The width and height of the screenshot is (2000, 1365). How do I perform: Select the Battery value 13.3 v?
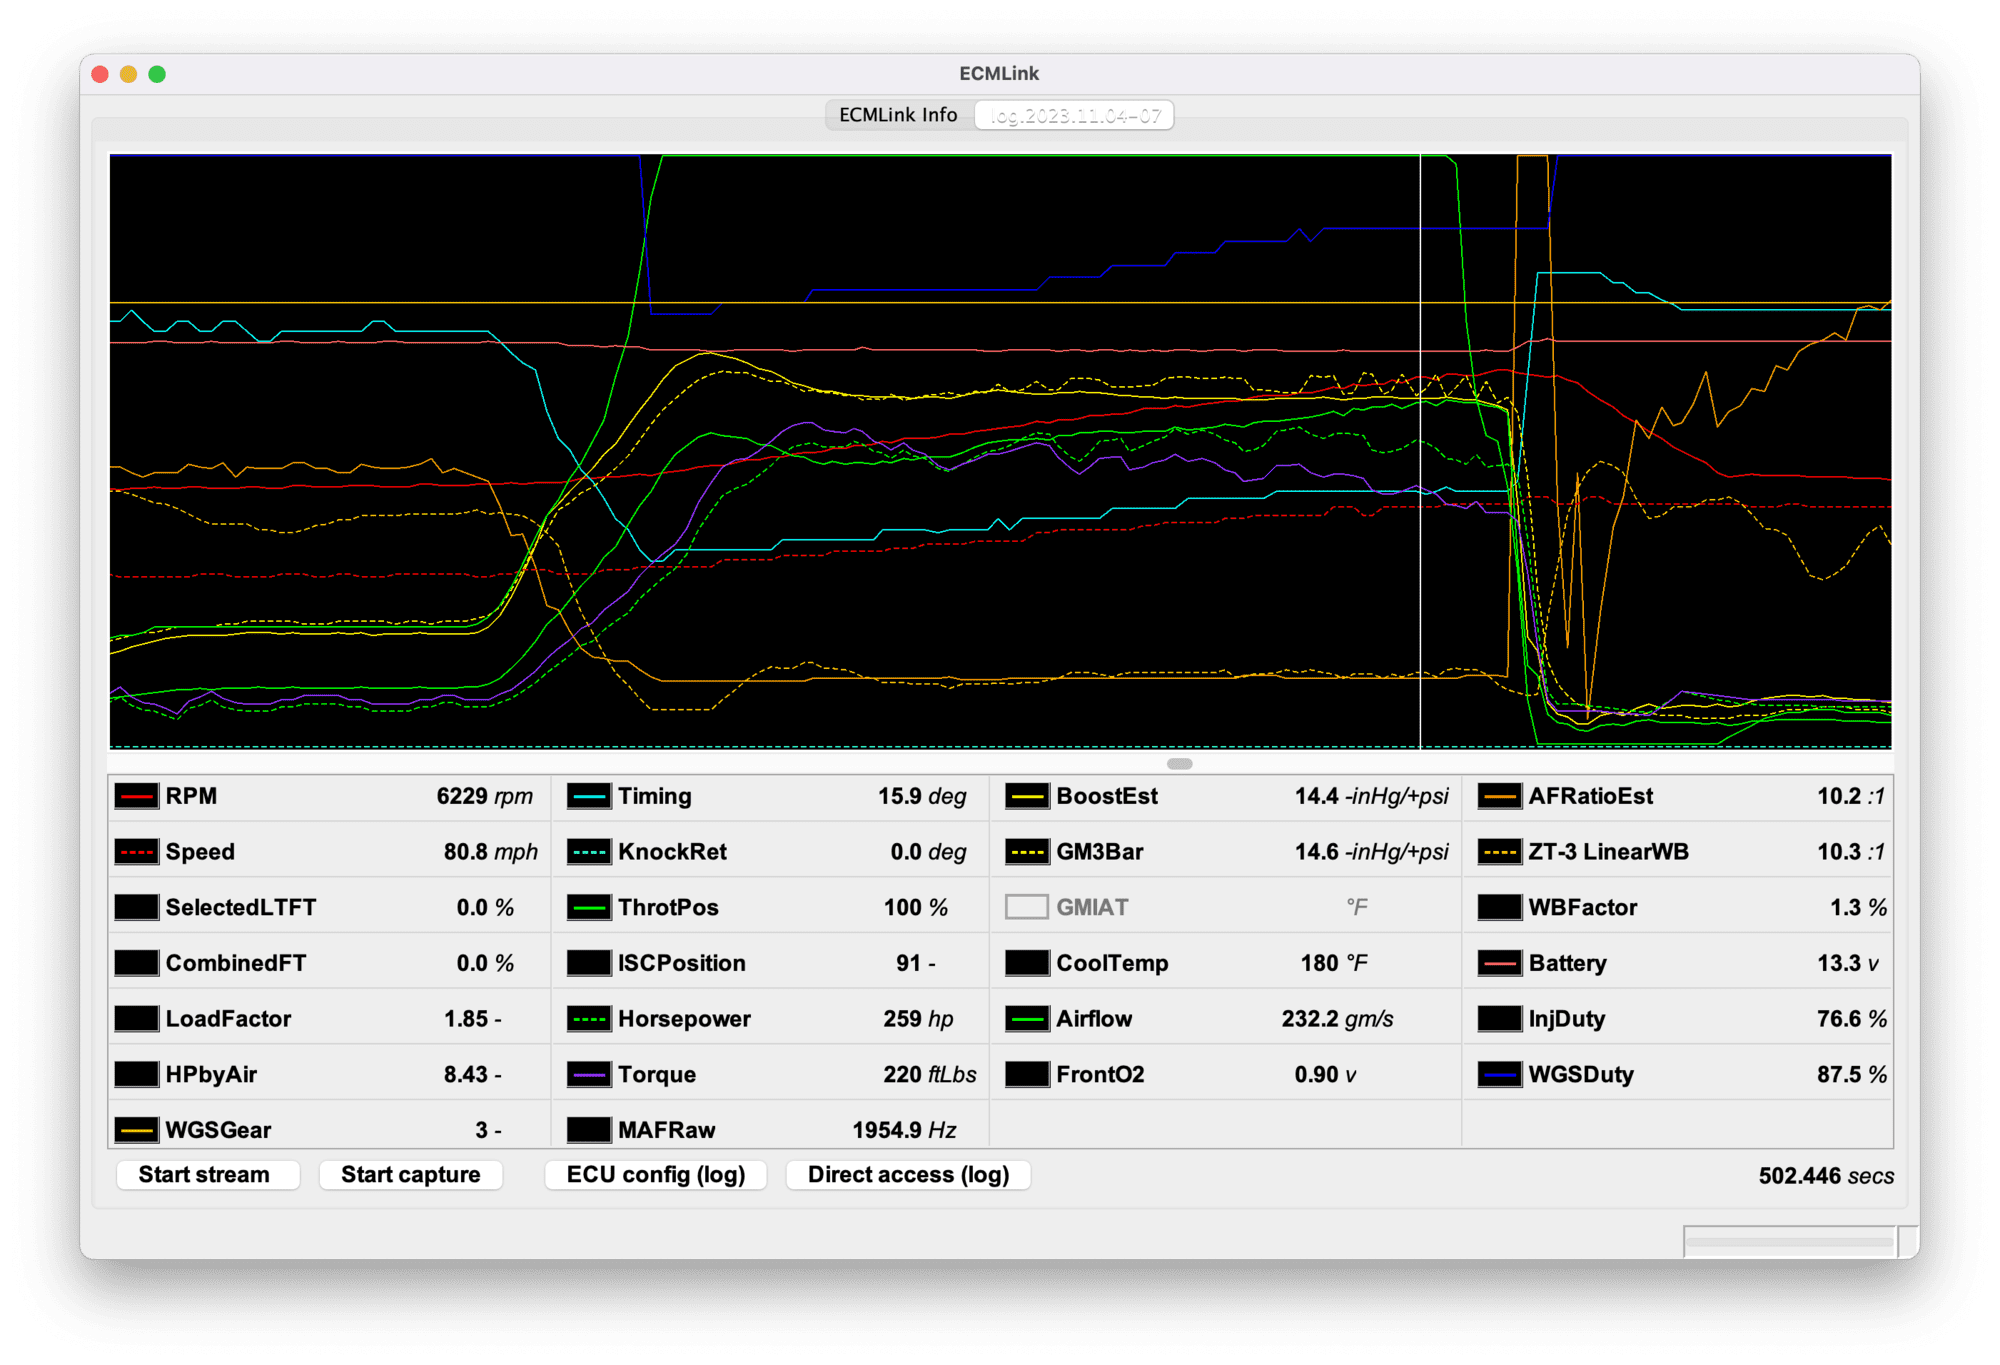tap(1848, 963)
